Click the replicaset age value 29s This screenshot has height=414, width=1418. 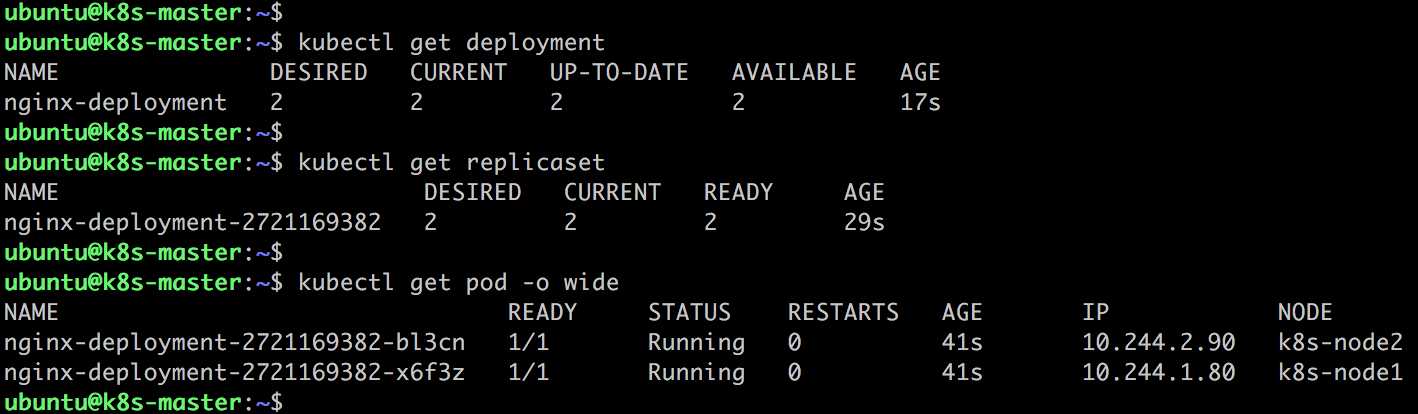(864, 222)
